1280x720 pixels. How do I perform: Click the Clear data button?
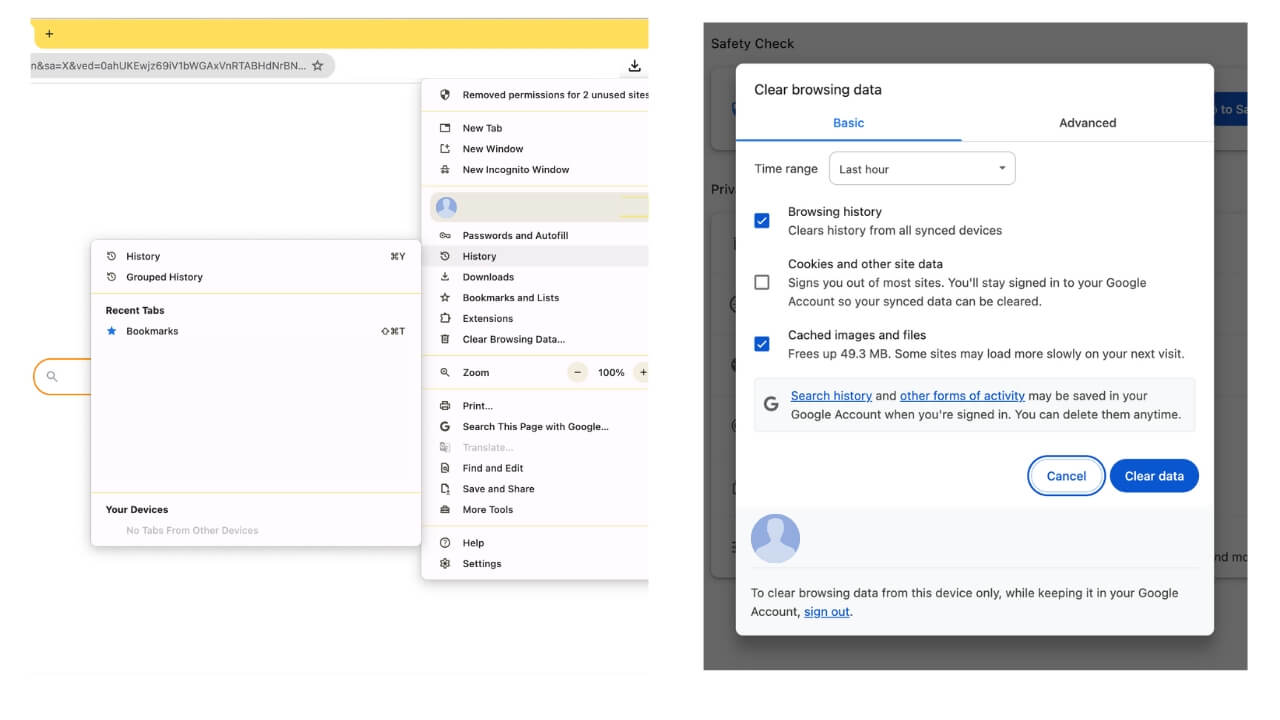1154,475
